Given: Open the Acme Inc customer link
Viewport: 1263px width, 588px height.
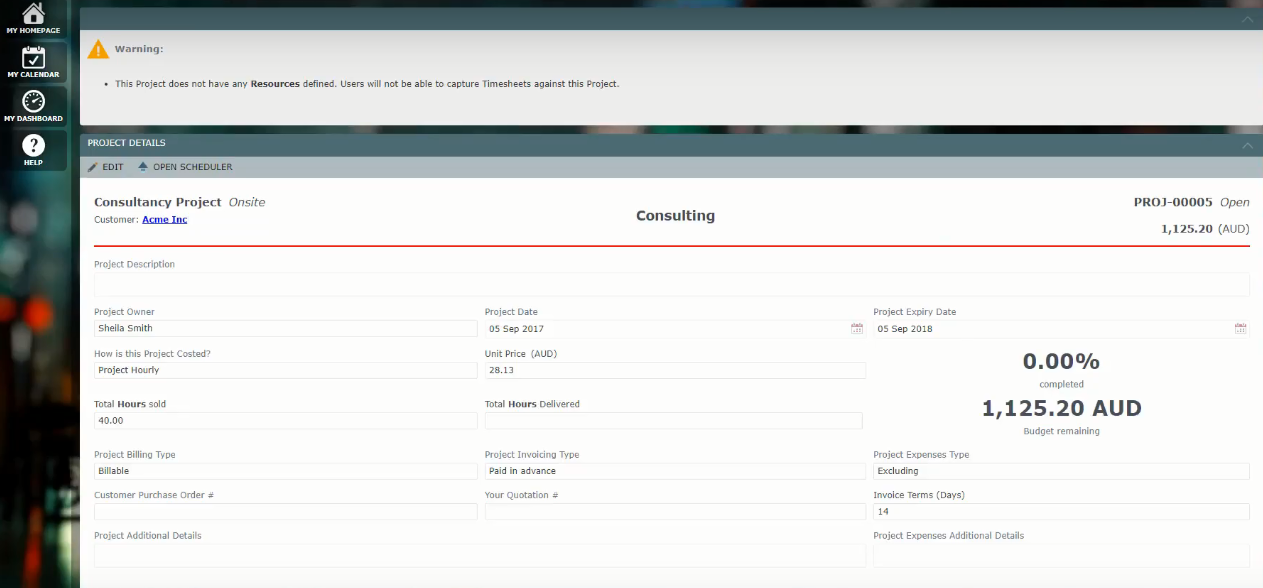Looking at the screenshot, I should point(164,219).
